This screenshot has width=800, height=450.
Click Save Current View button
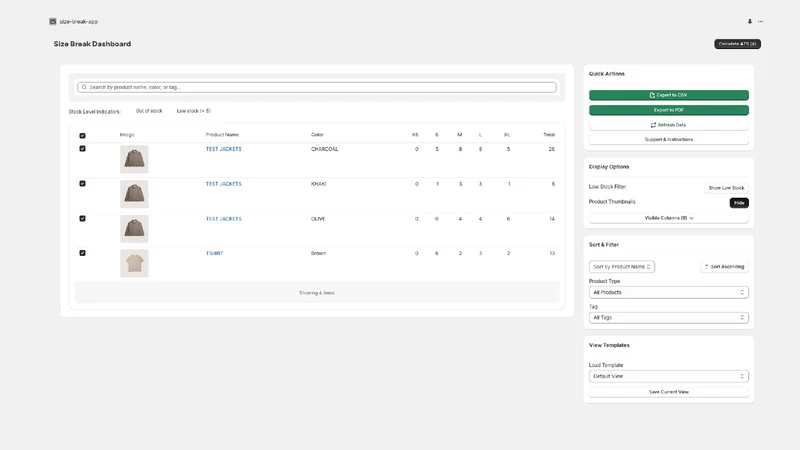(668, 392)
